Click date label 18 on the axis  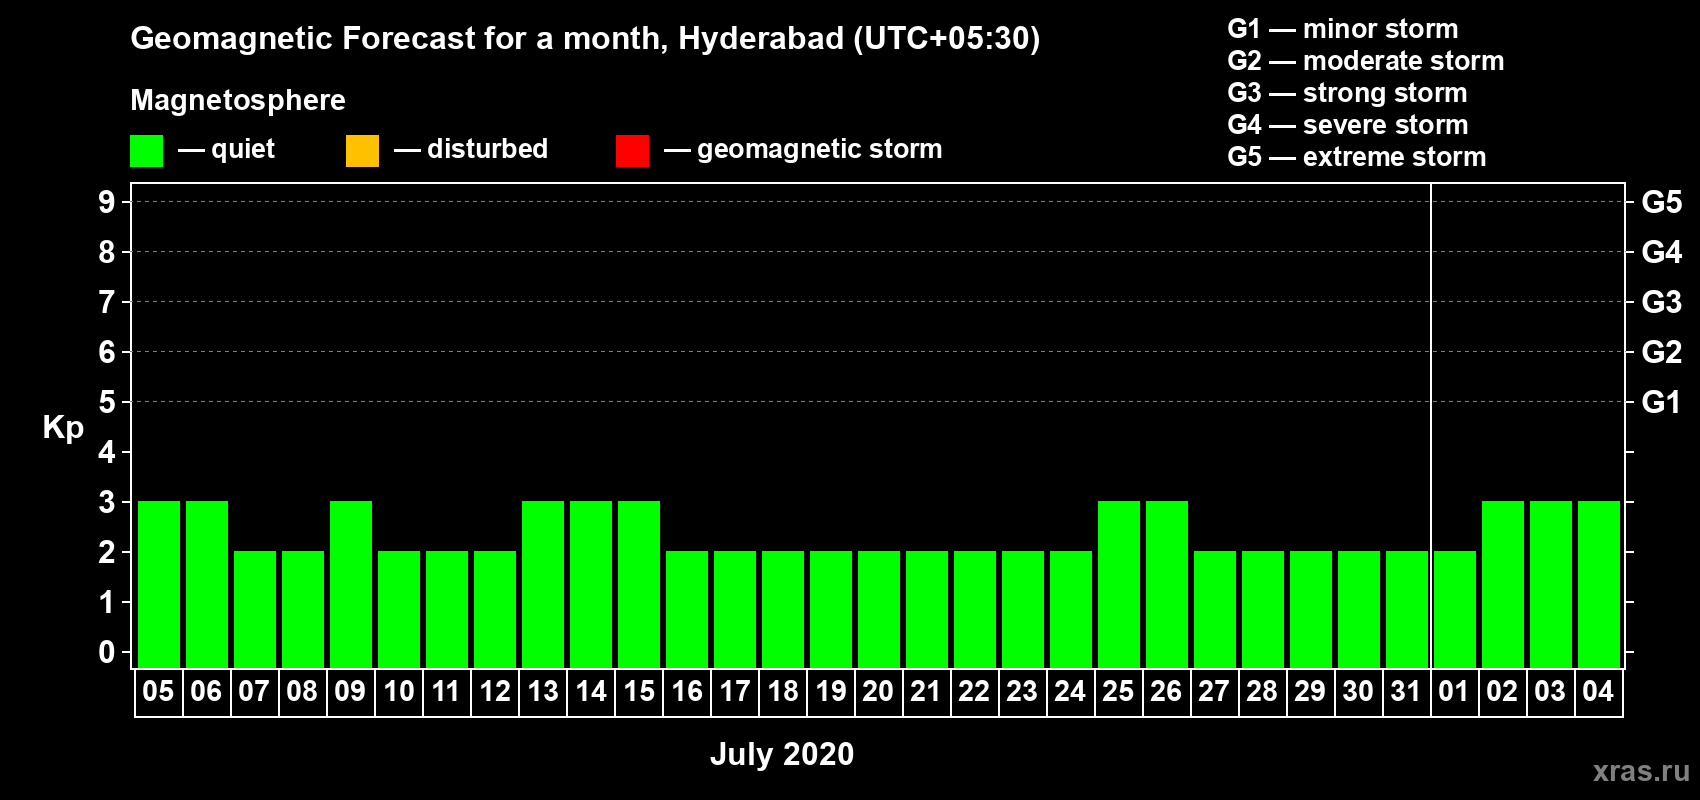(x=783, y=692)
